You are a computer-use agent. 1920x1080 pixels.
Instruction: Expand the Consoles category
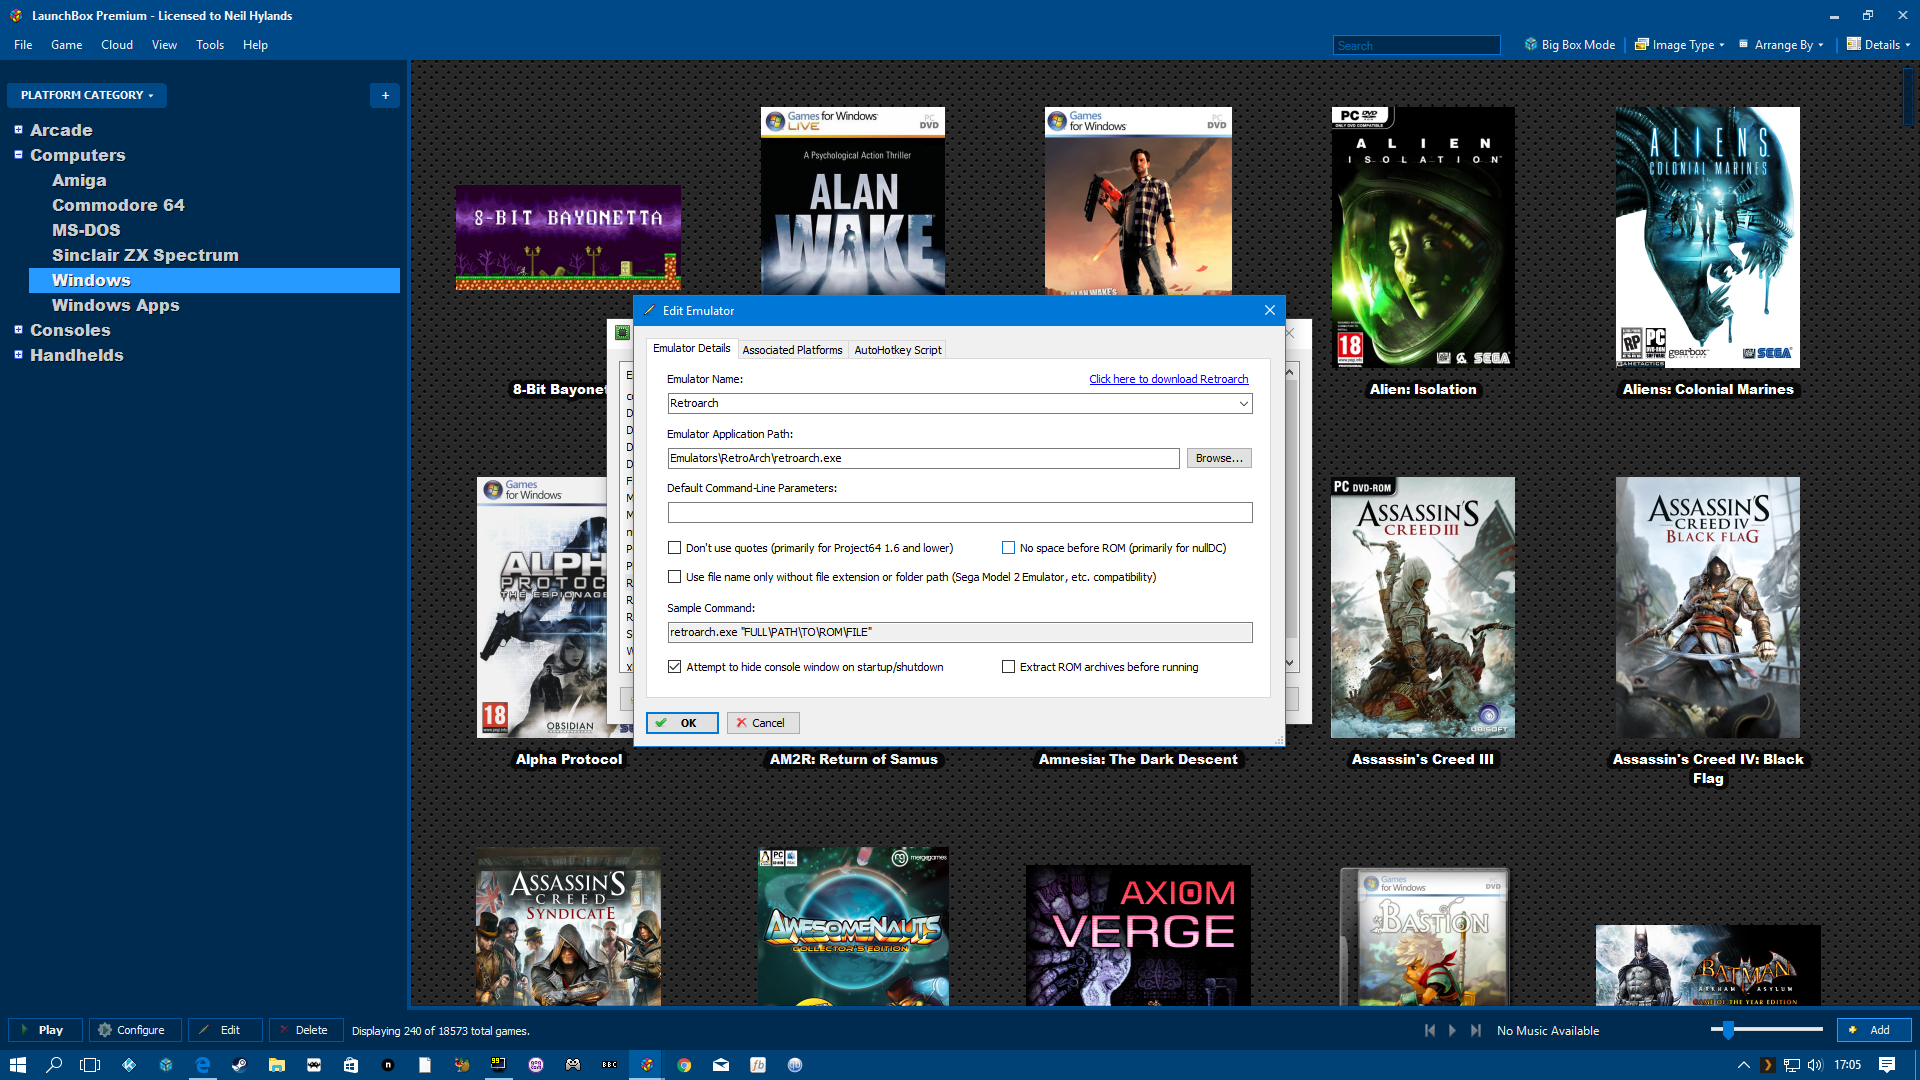[x=18, y=330]
